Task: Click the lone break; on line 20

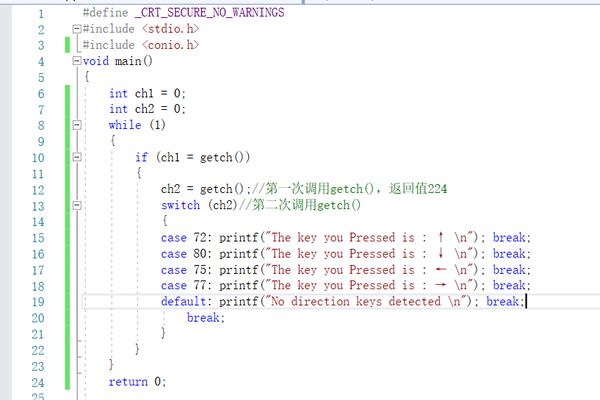Action: [x=206, y=318]
